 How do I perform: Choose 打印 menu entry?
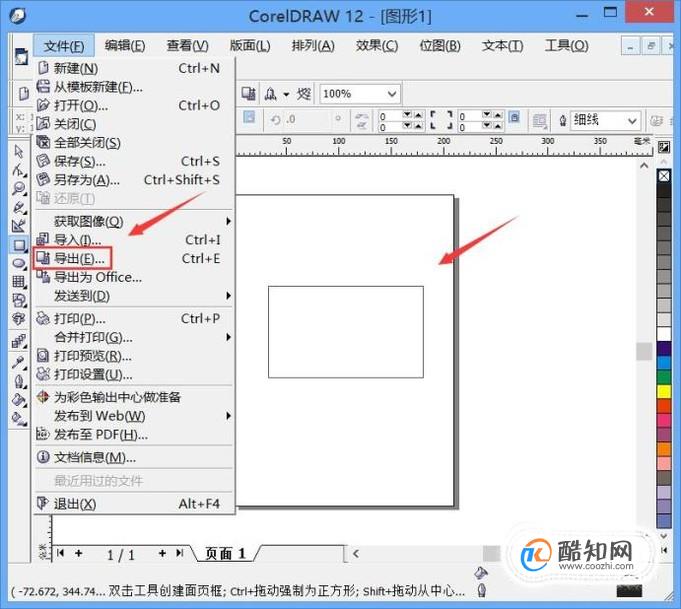click(134, 319)
